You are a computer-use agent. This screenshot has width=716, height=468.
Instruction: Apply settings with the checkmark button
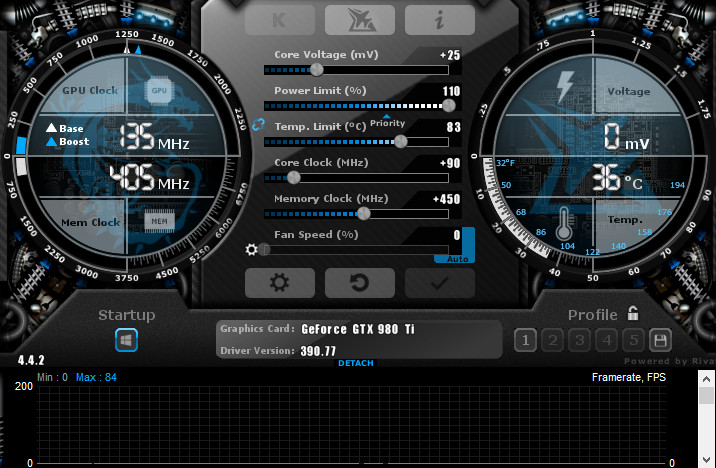coord(440,283)
